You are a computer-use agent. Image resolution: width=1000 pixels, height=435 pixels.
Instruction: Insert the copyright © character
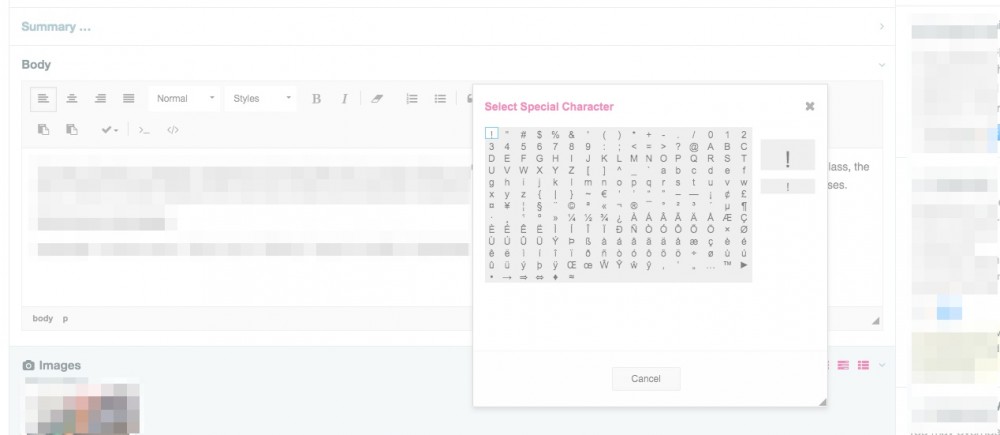click(x=570, y=206)
